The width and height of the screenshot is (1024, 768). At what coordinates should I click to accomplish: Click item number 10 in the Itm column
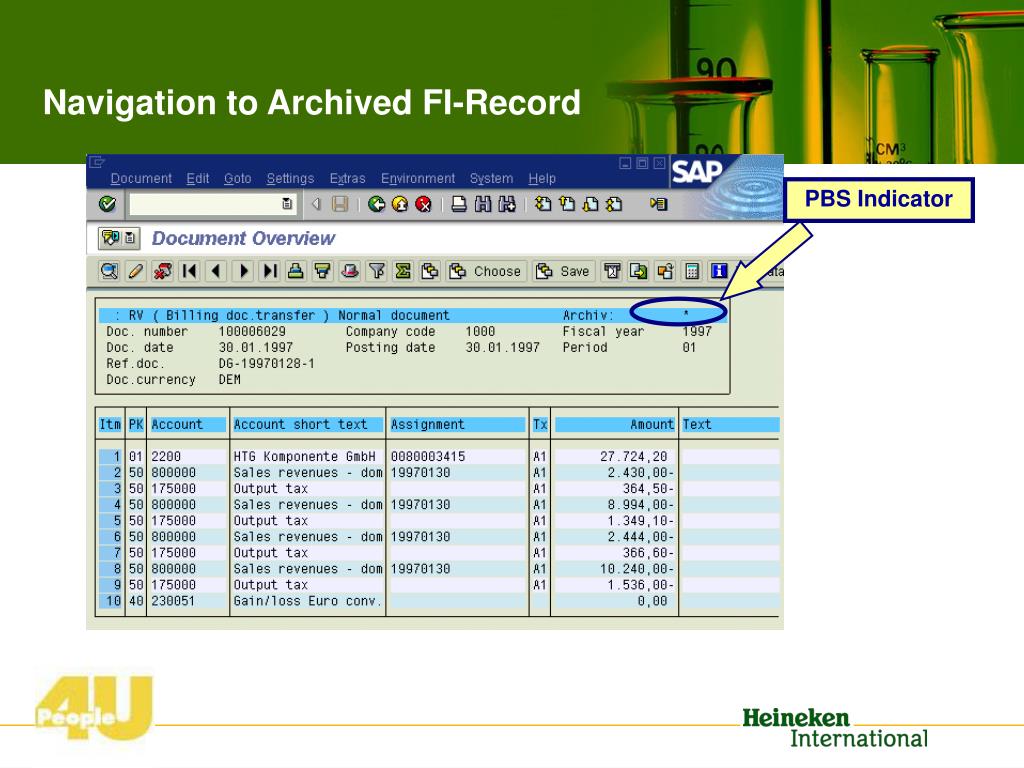click(x=113, y=601)
